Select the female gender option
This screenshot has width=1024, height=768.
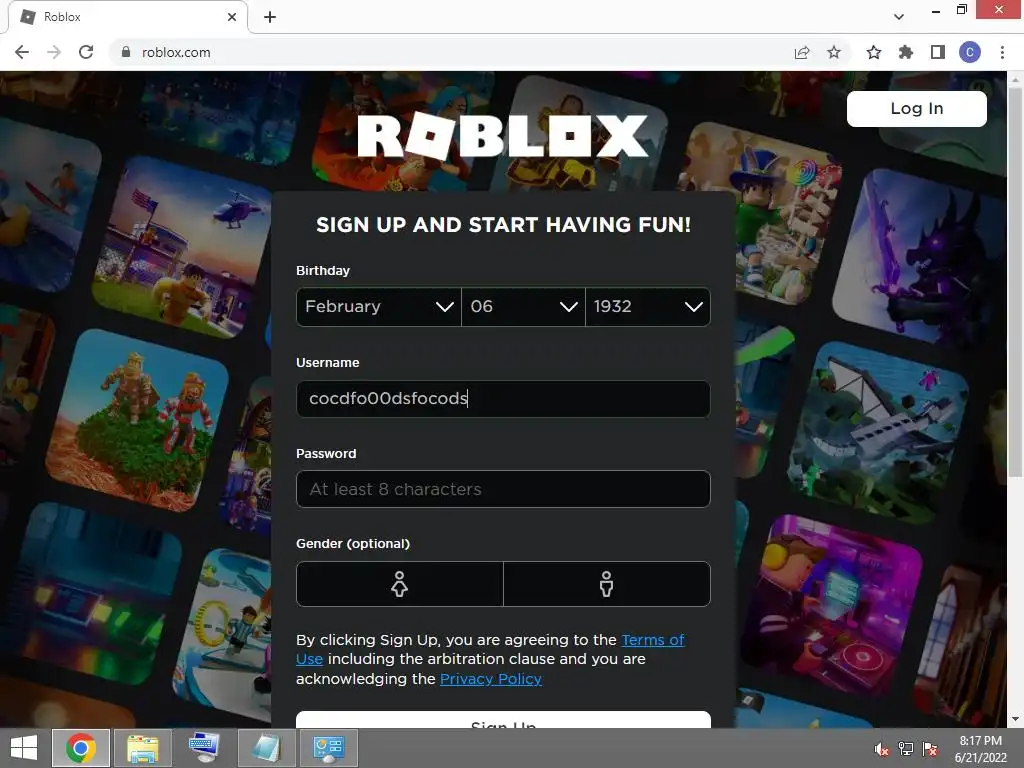click(x=400, y=584)
